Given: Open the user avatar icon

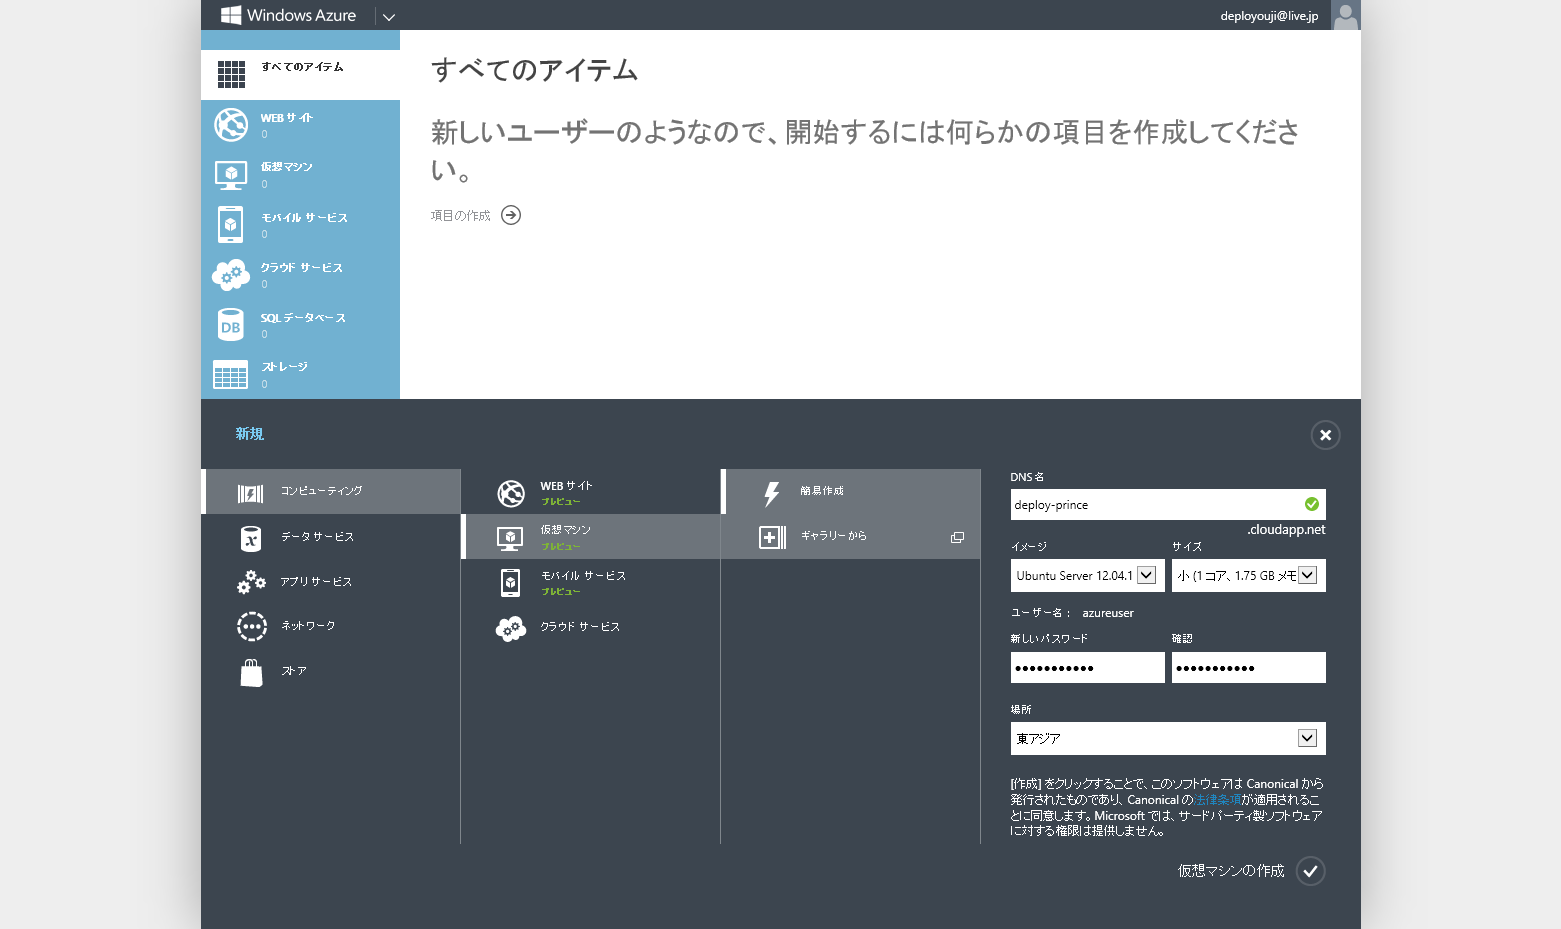Looking at the screenshot, I should [x=1346, y=15].
